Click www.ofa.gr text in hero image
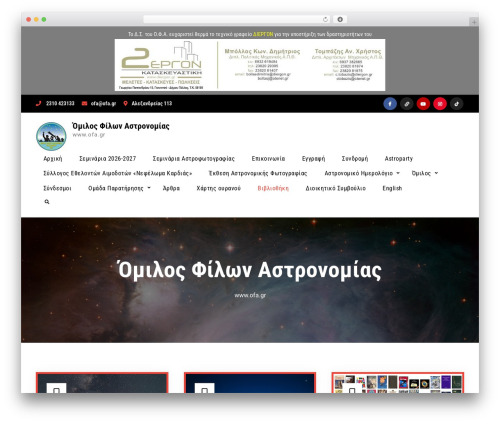 click(x=250, y=295)
